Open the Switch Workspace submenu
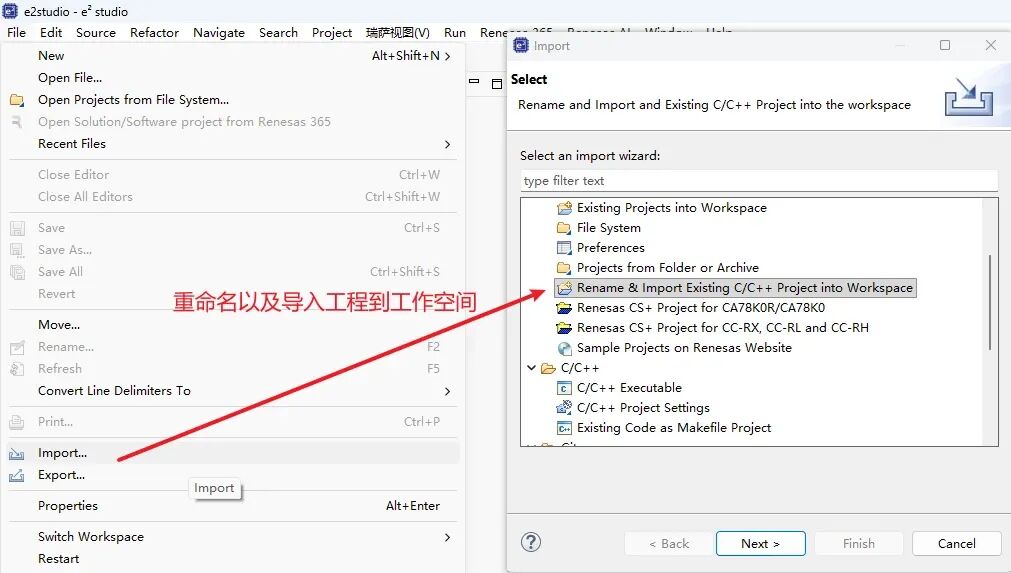The height and width of the screenshot is (573, 1011). (x=447, y=537)
